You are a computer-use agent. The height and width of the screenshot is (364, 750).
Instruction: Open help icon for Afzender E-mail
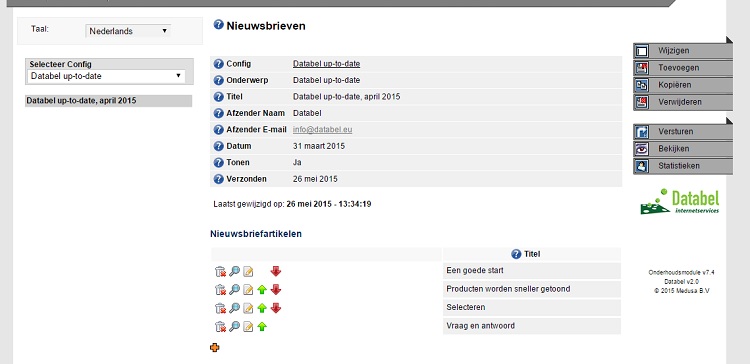click(x=219, y=130)
